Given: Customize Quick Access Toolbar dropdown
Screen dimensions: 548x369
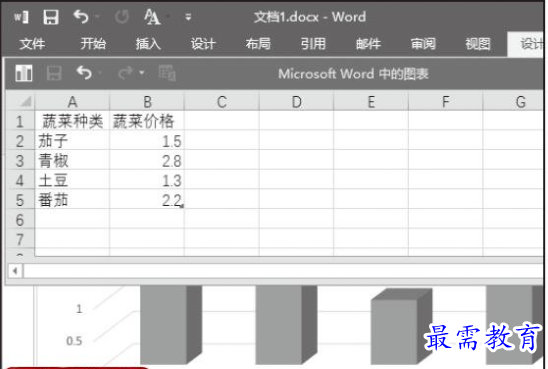Looking at the screenshot, I should [x=188, y=17].
